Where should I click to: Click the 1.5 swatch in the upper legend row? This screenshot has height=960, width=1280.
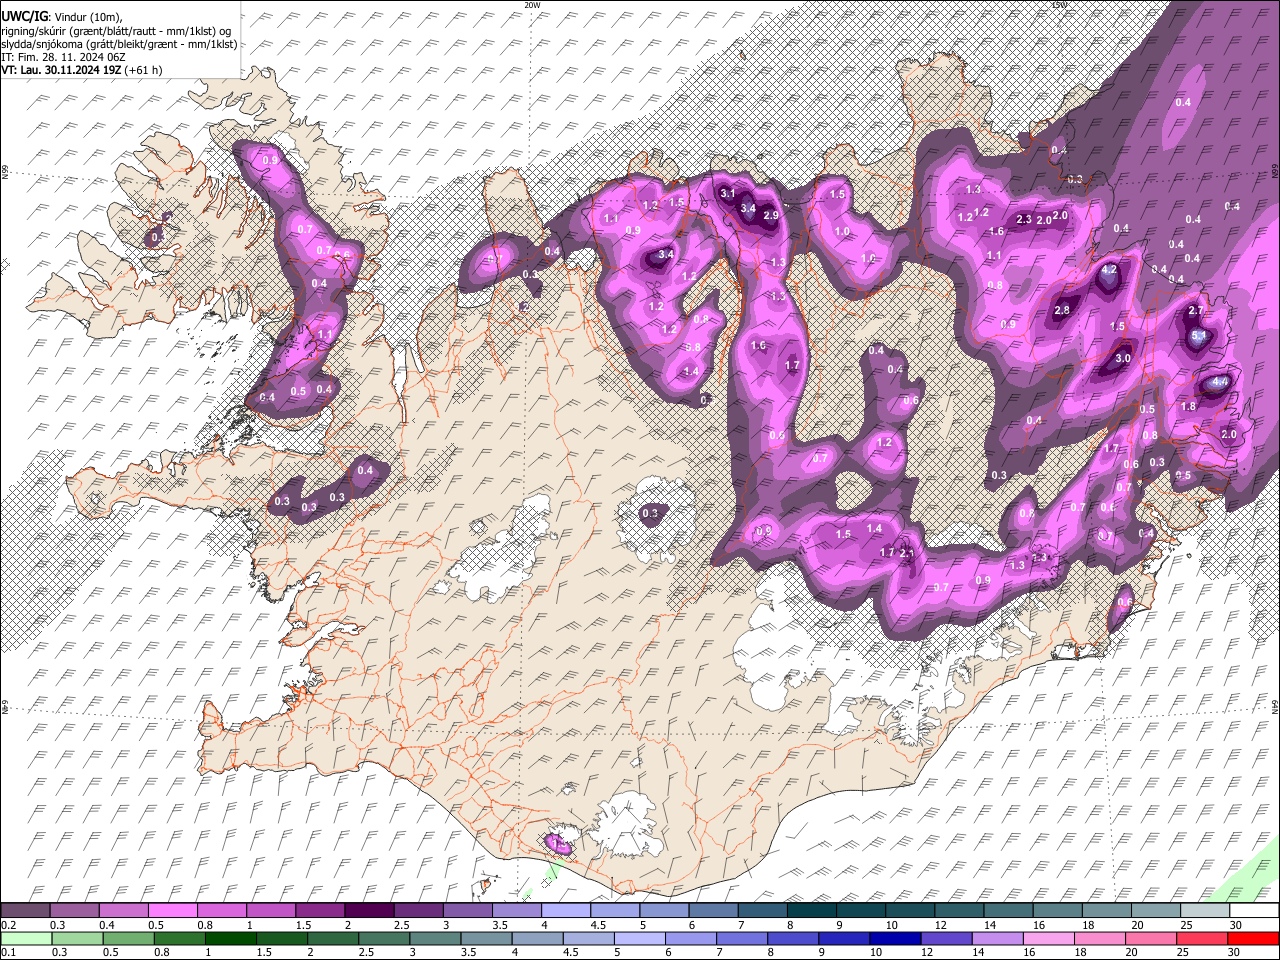click(x=320, y=911)
